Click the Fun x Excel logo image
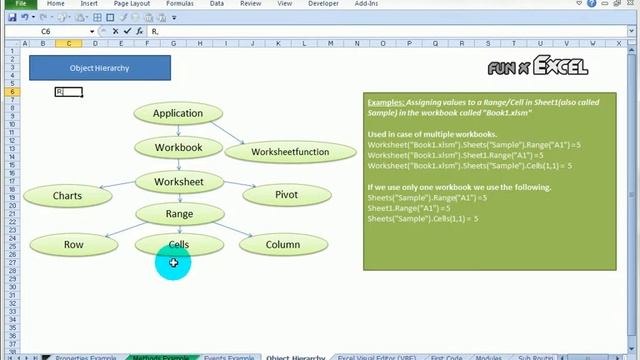Screen dimensions: 640x360 coord(538,65)
